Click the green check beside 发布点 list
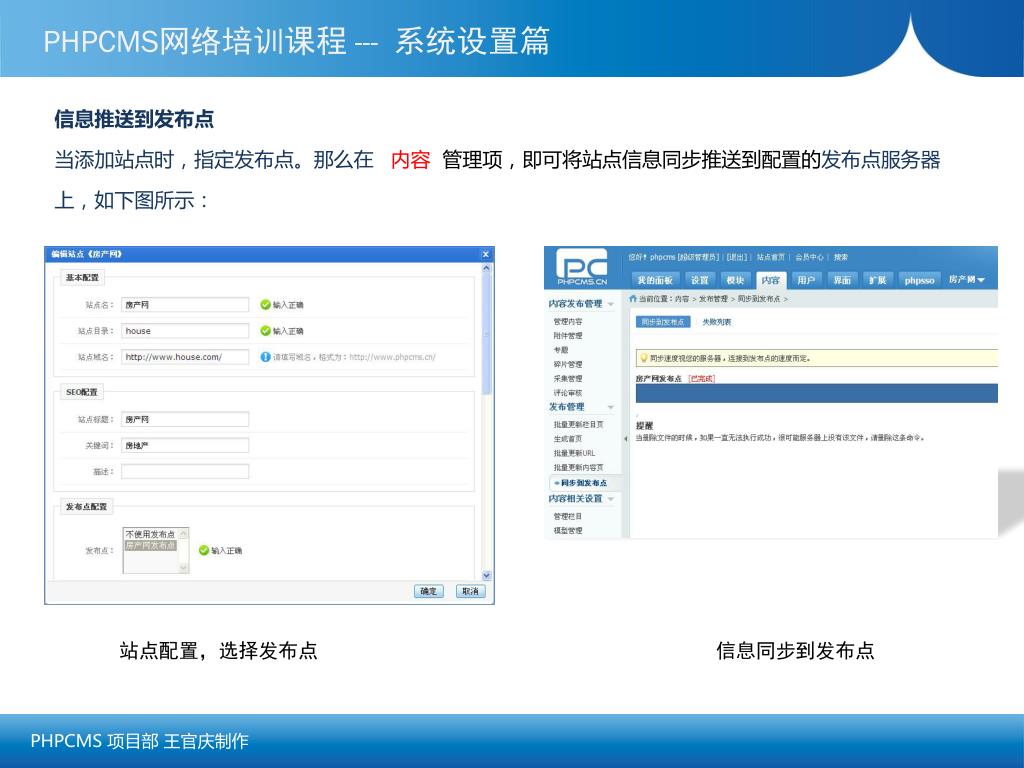 [204, 551]
